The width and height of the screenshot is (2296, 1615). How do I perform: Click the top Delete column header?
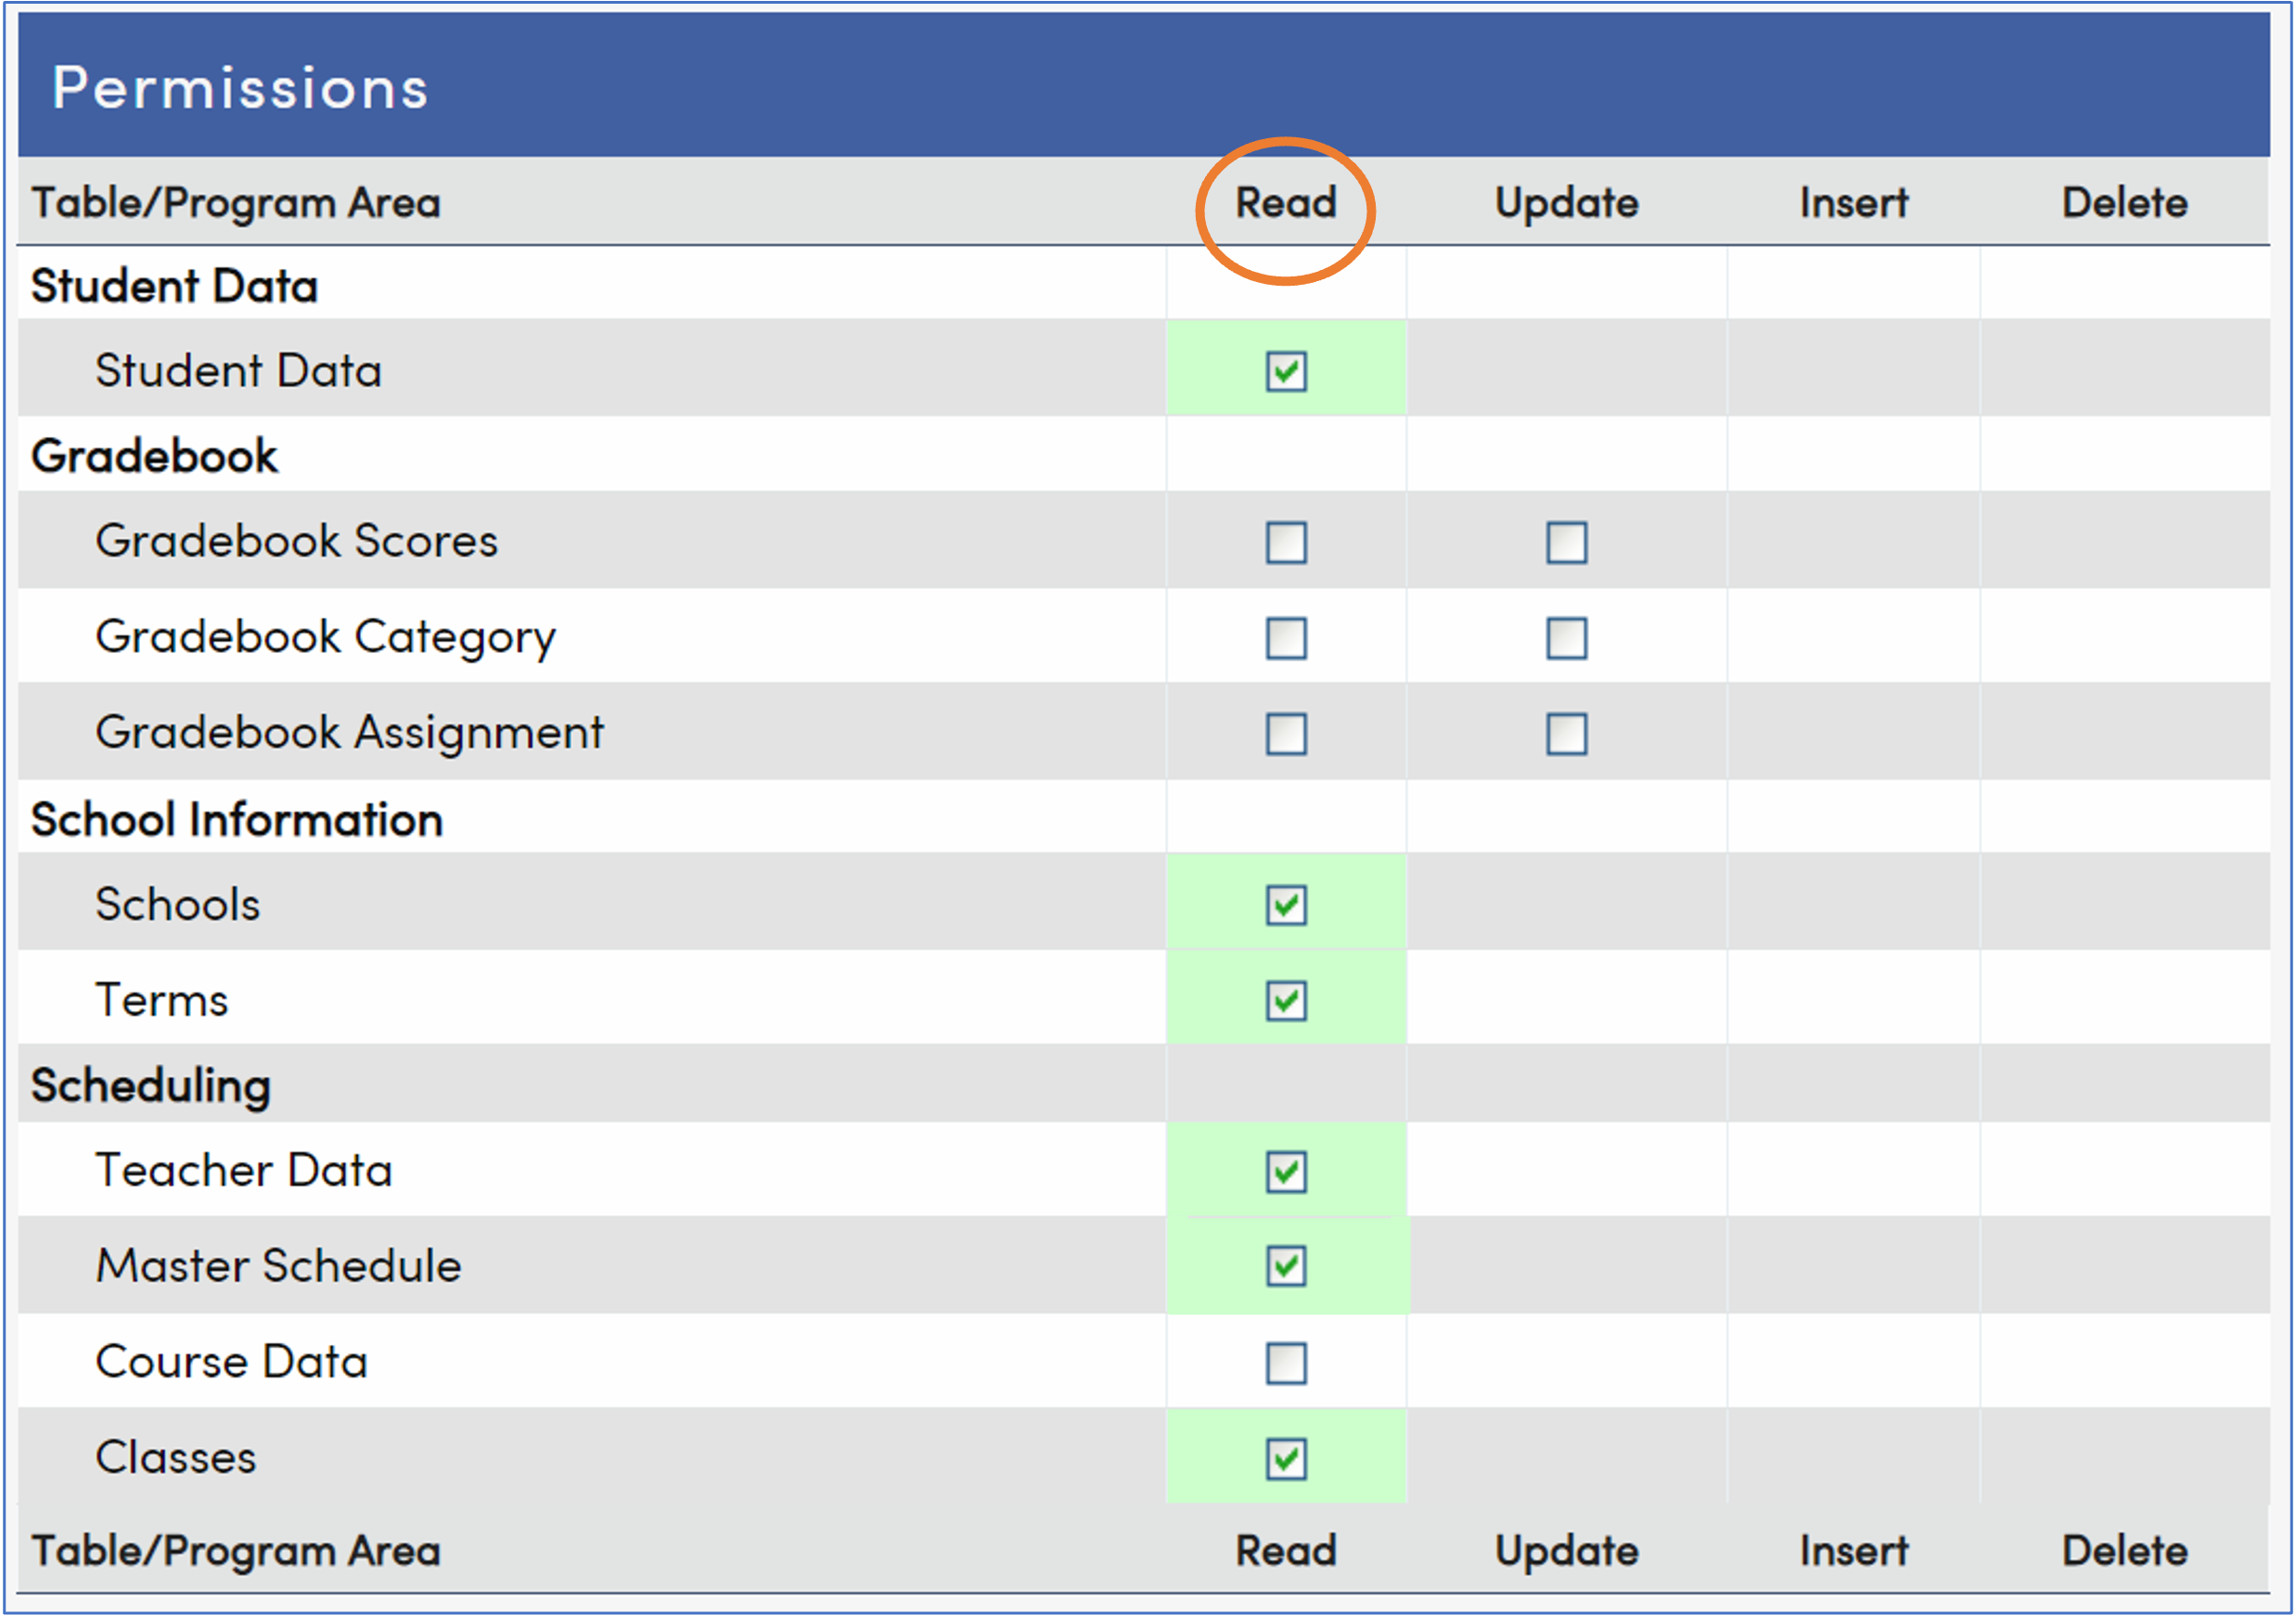pyautogui.click(x=2124, y=204)
